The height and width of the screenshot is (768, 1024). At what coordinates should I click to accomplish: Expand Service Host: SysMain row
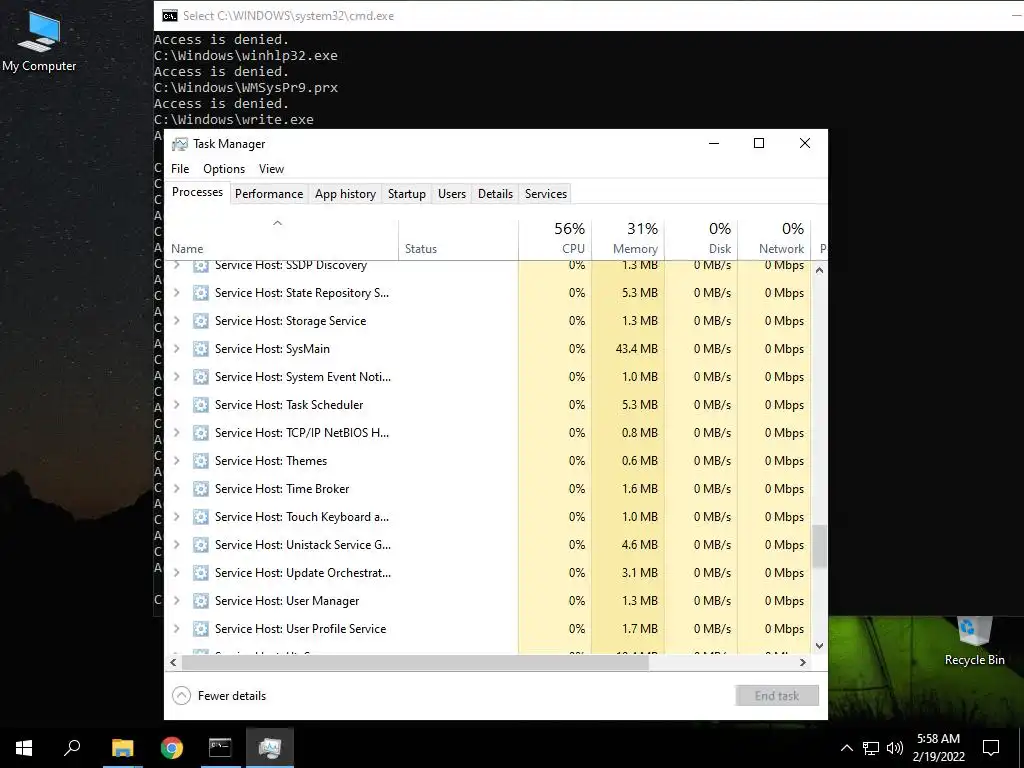(176, 349)
